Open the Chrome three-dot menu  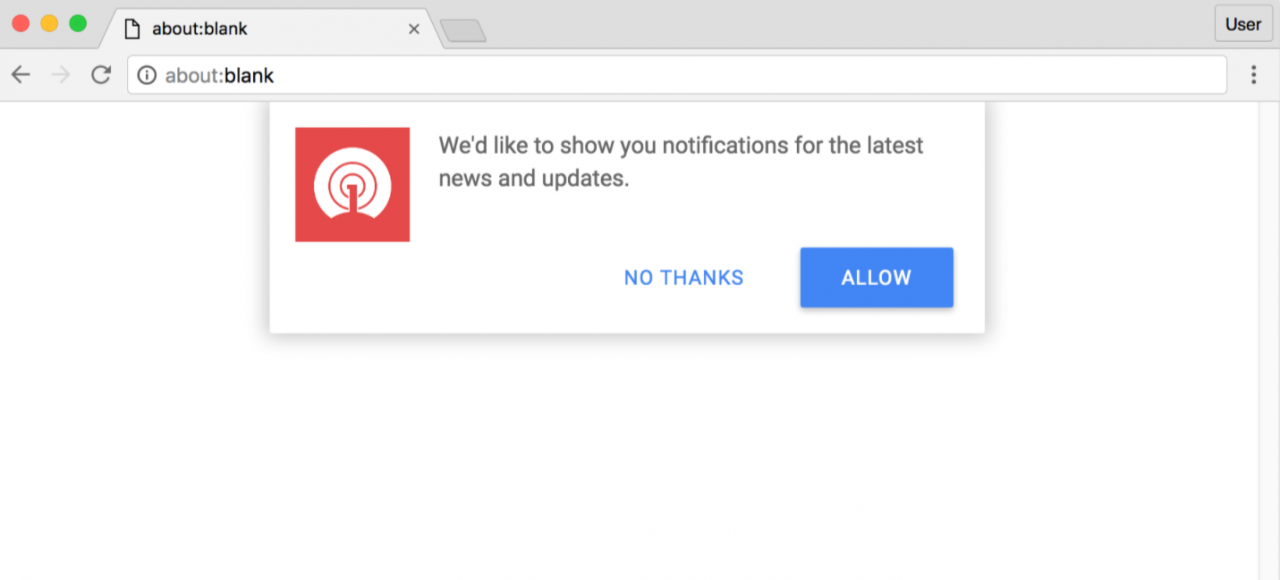pyautogui.click(x=1253, y=75)
